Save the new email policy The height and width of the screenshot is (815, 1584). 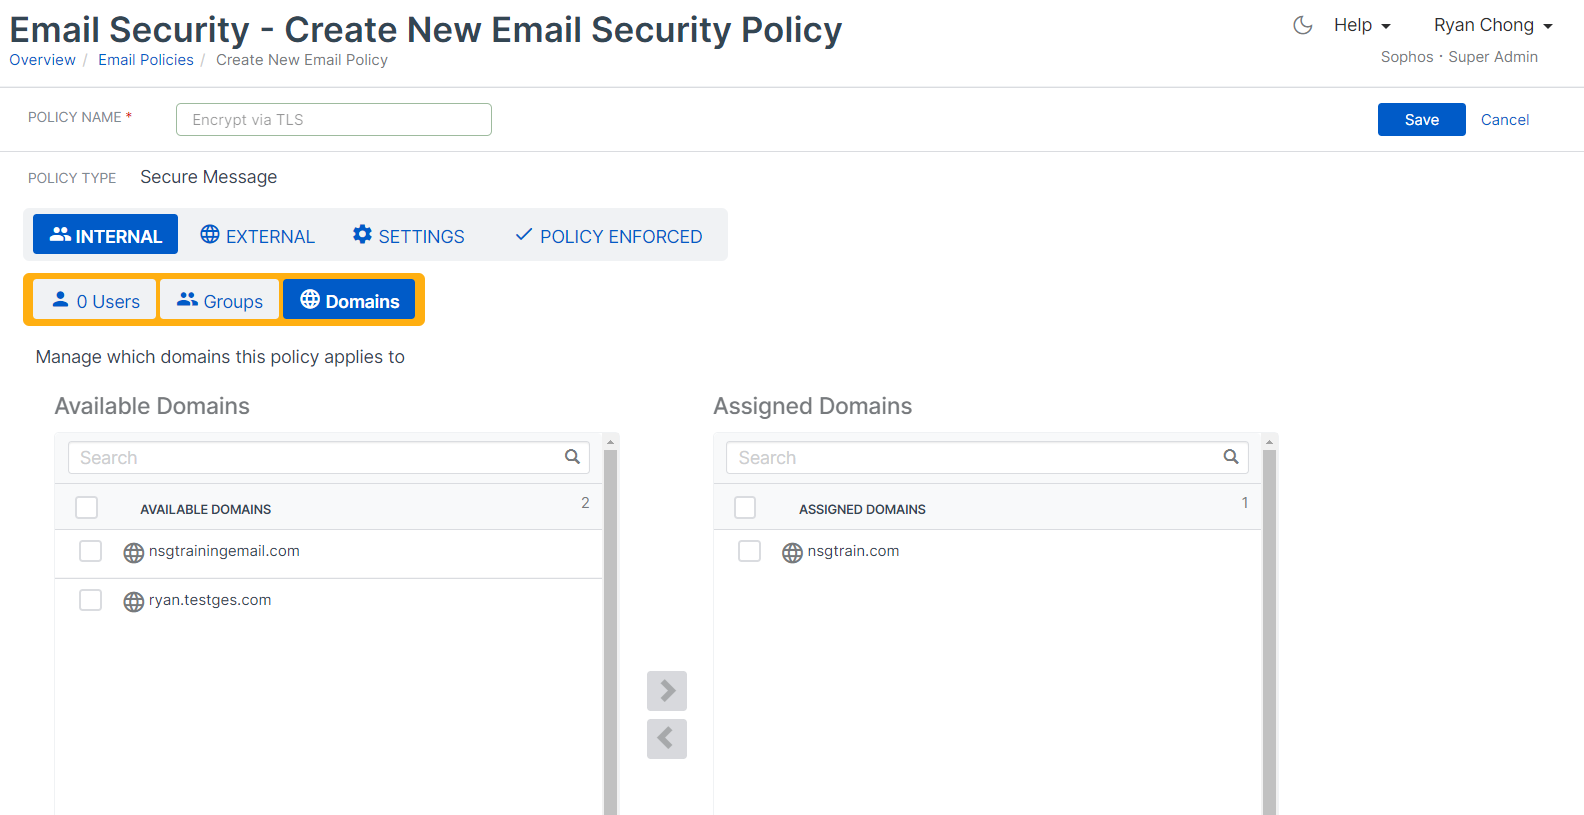point(1421,120)
